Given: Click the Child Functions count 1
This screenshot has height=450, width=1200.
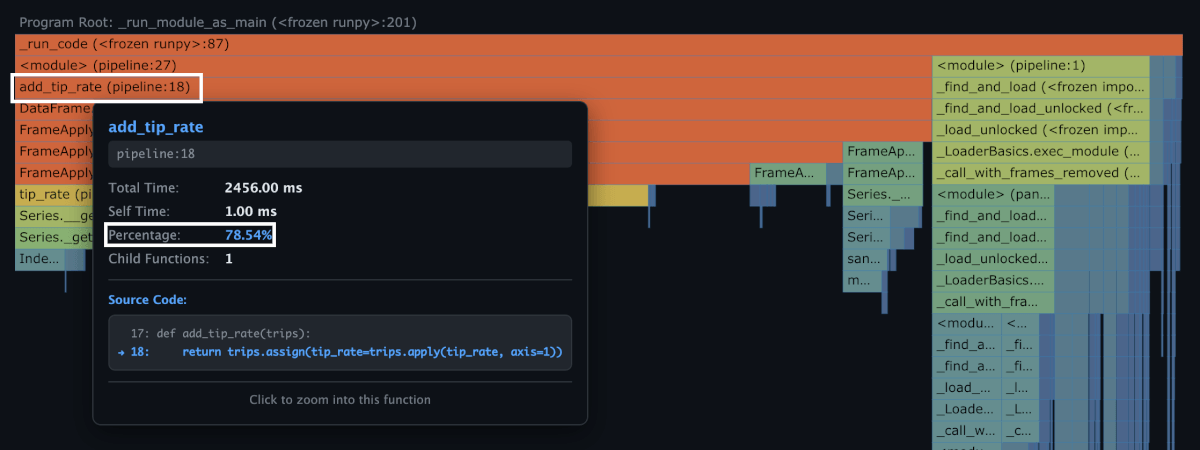Looking at the screenshot, I should tap(228, 259).
